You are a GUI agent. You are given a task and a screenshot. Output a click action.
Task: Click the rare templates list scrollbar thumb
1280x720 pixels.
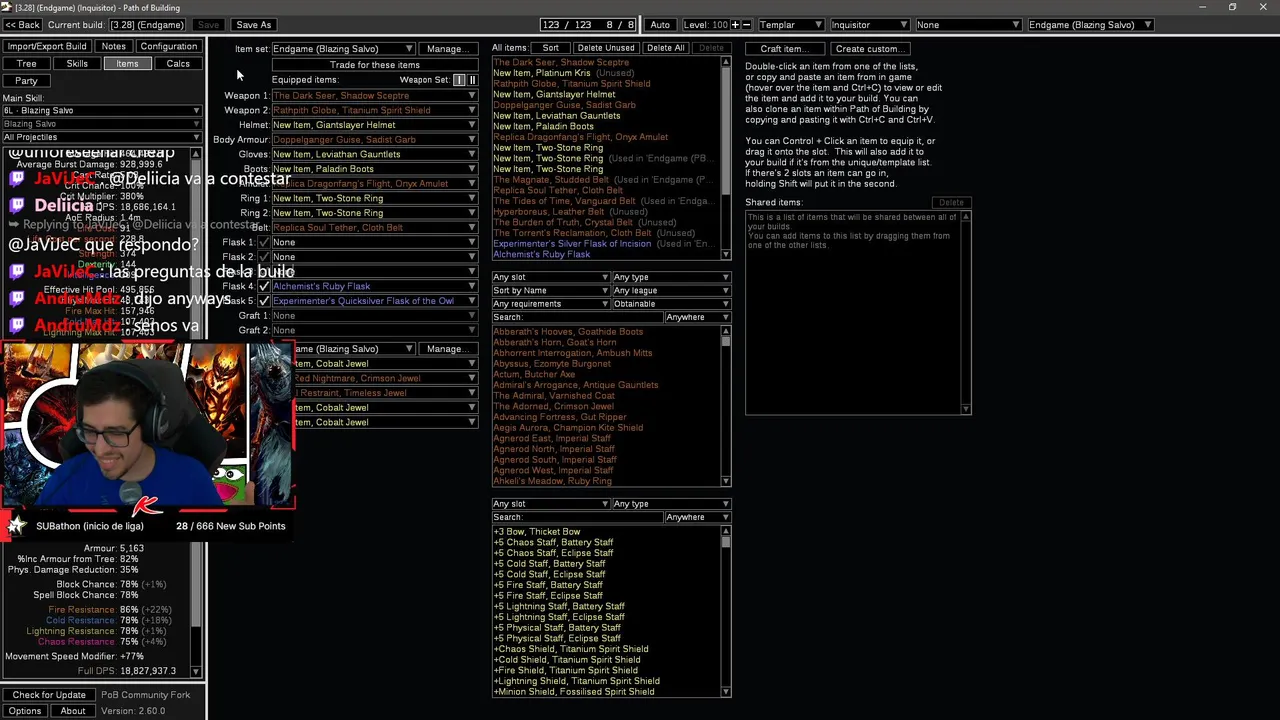point(726,542)
